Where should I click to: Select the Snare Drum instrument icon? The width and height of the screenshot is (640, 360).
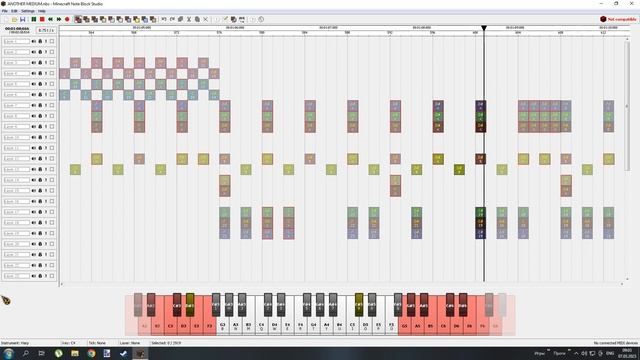coord(103,19)
